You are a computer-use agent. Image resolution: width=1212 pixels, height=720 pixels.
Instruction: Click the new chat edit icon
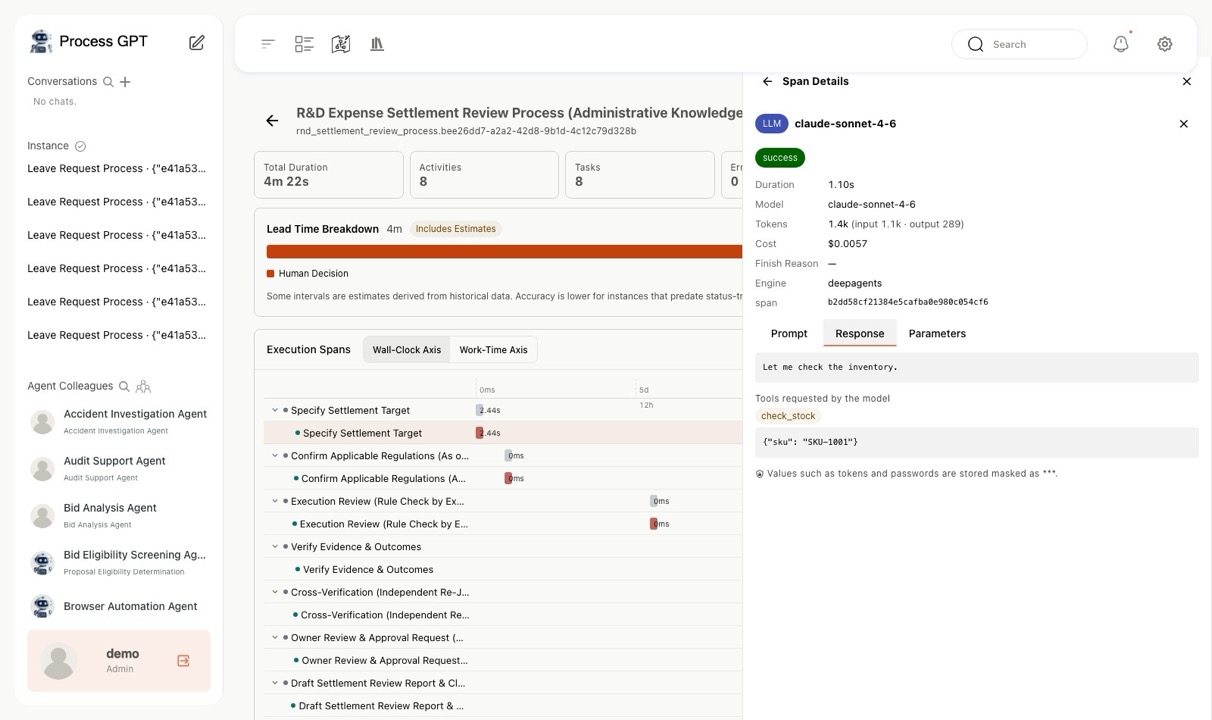click(197, 42)
